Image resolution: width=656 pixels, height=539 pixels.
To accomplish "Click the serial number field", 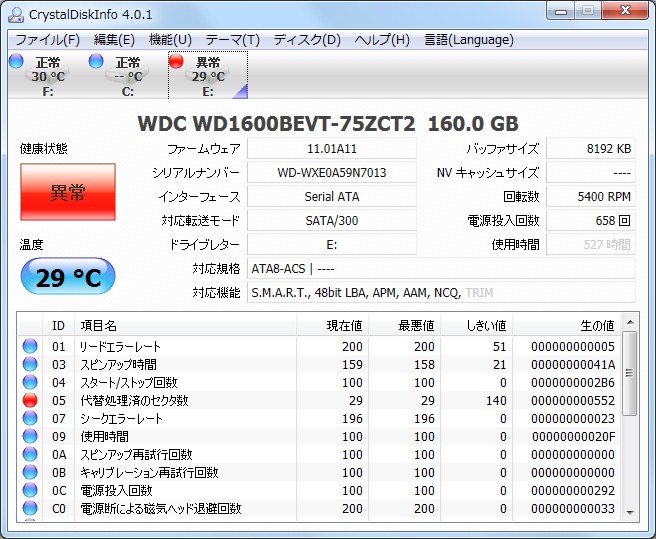I will (x=332, y=172).
